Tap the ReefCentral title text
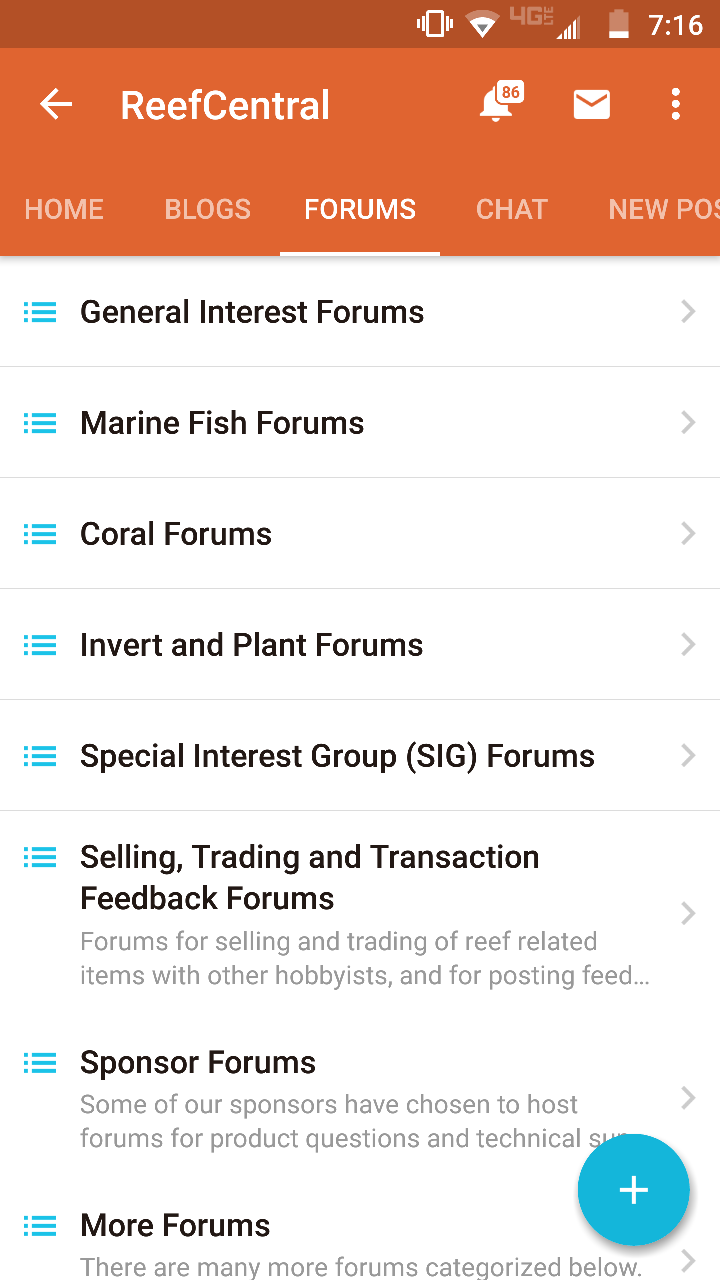720x1280 pixels. 225,105
